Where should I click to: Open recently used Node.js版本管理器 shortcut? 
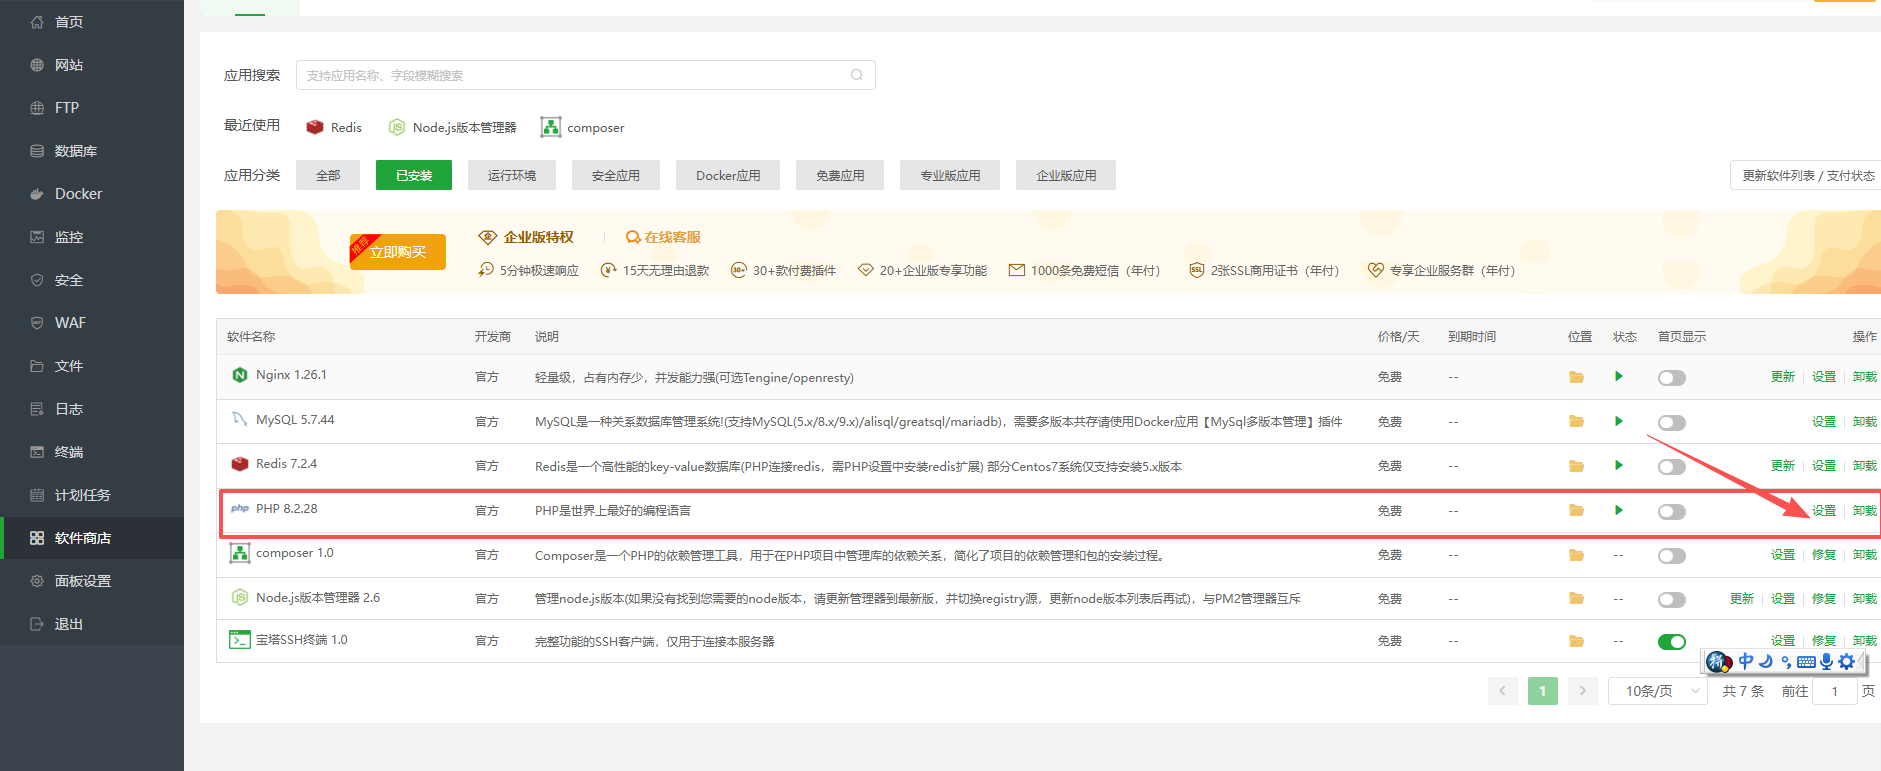(452, 127)
